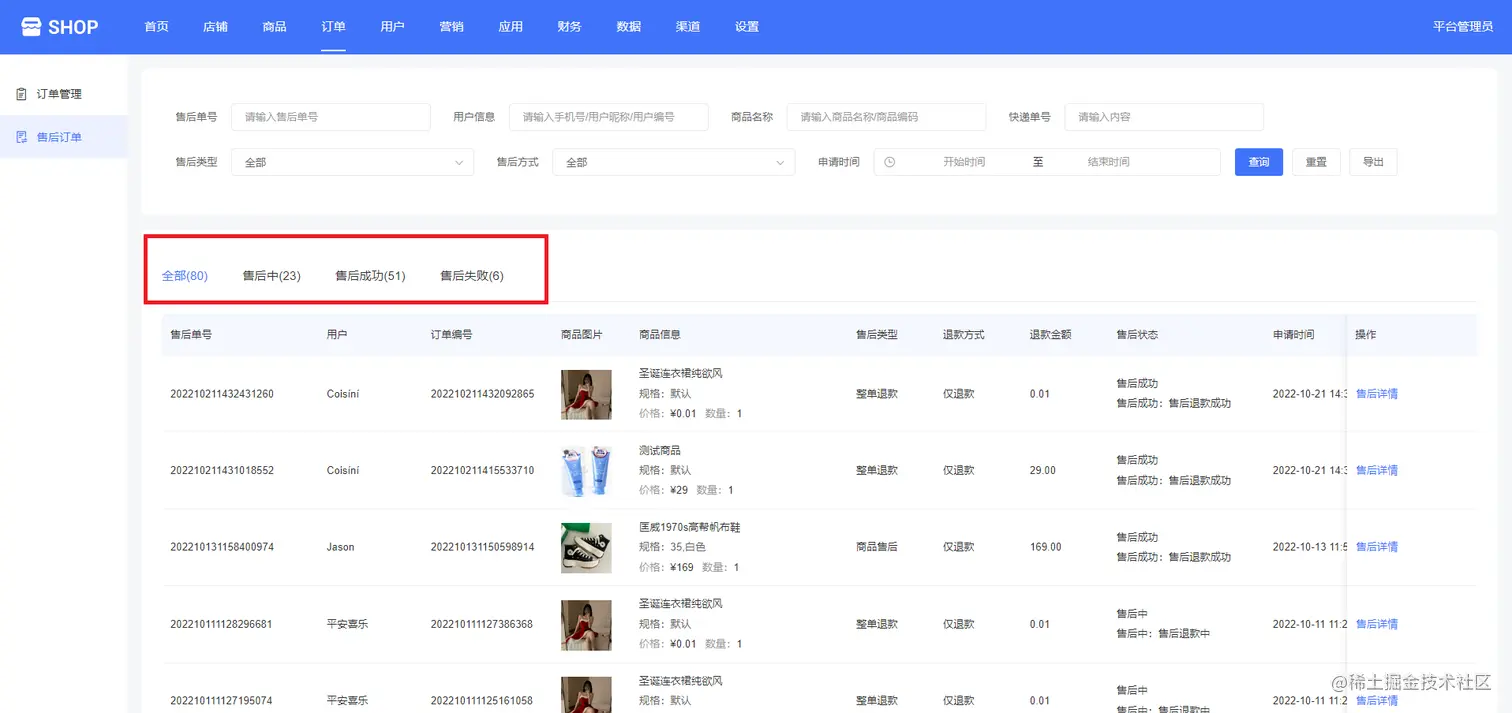Select 售后订单 in the sidebar
The image size is (1512, 713).
coord(63,137)
